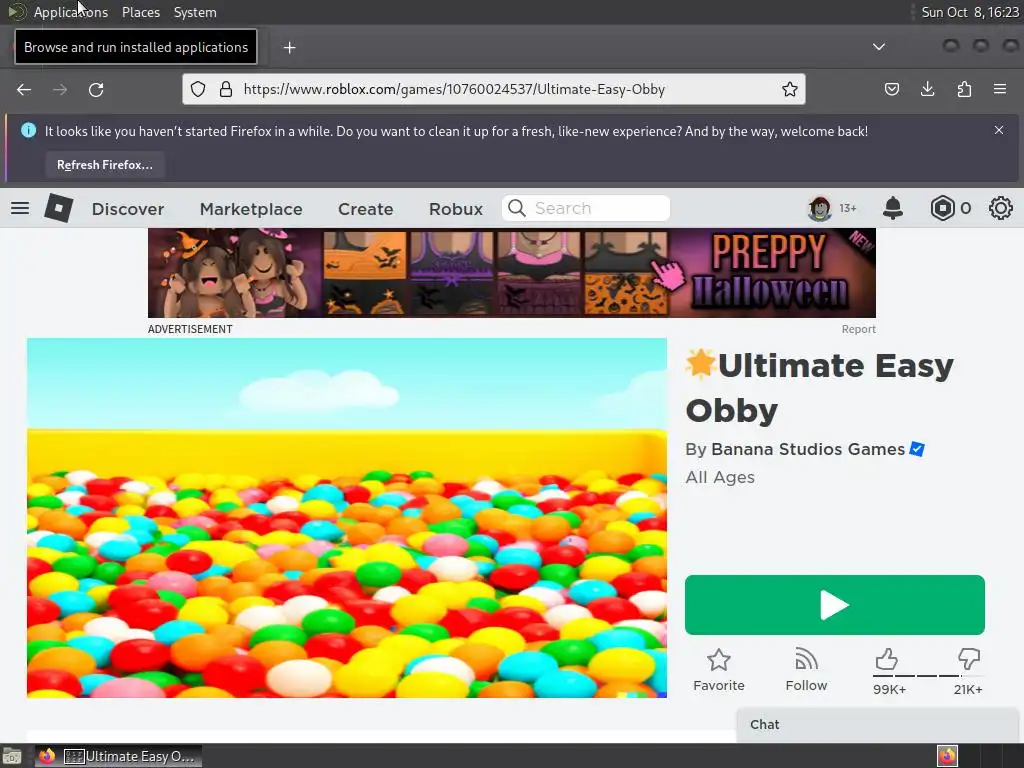Click the Refresh Firefox button
The image size is (1024, 768).
pyautogui.click(x=104, y=165)
